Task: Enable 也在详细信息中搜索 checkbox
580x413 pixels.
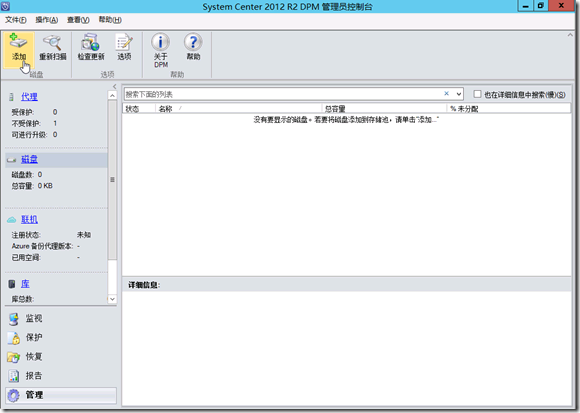Action: [477, 94]
